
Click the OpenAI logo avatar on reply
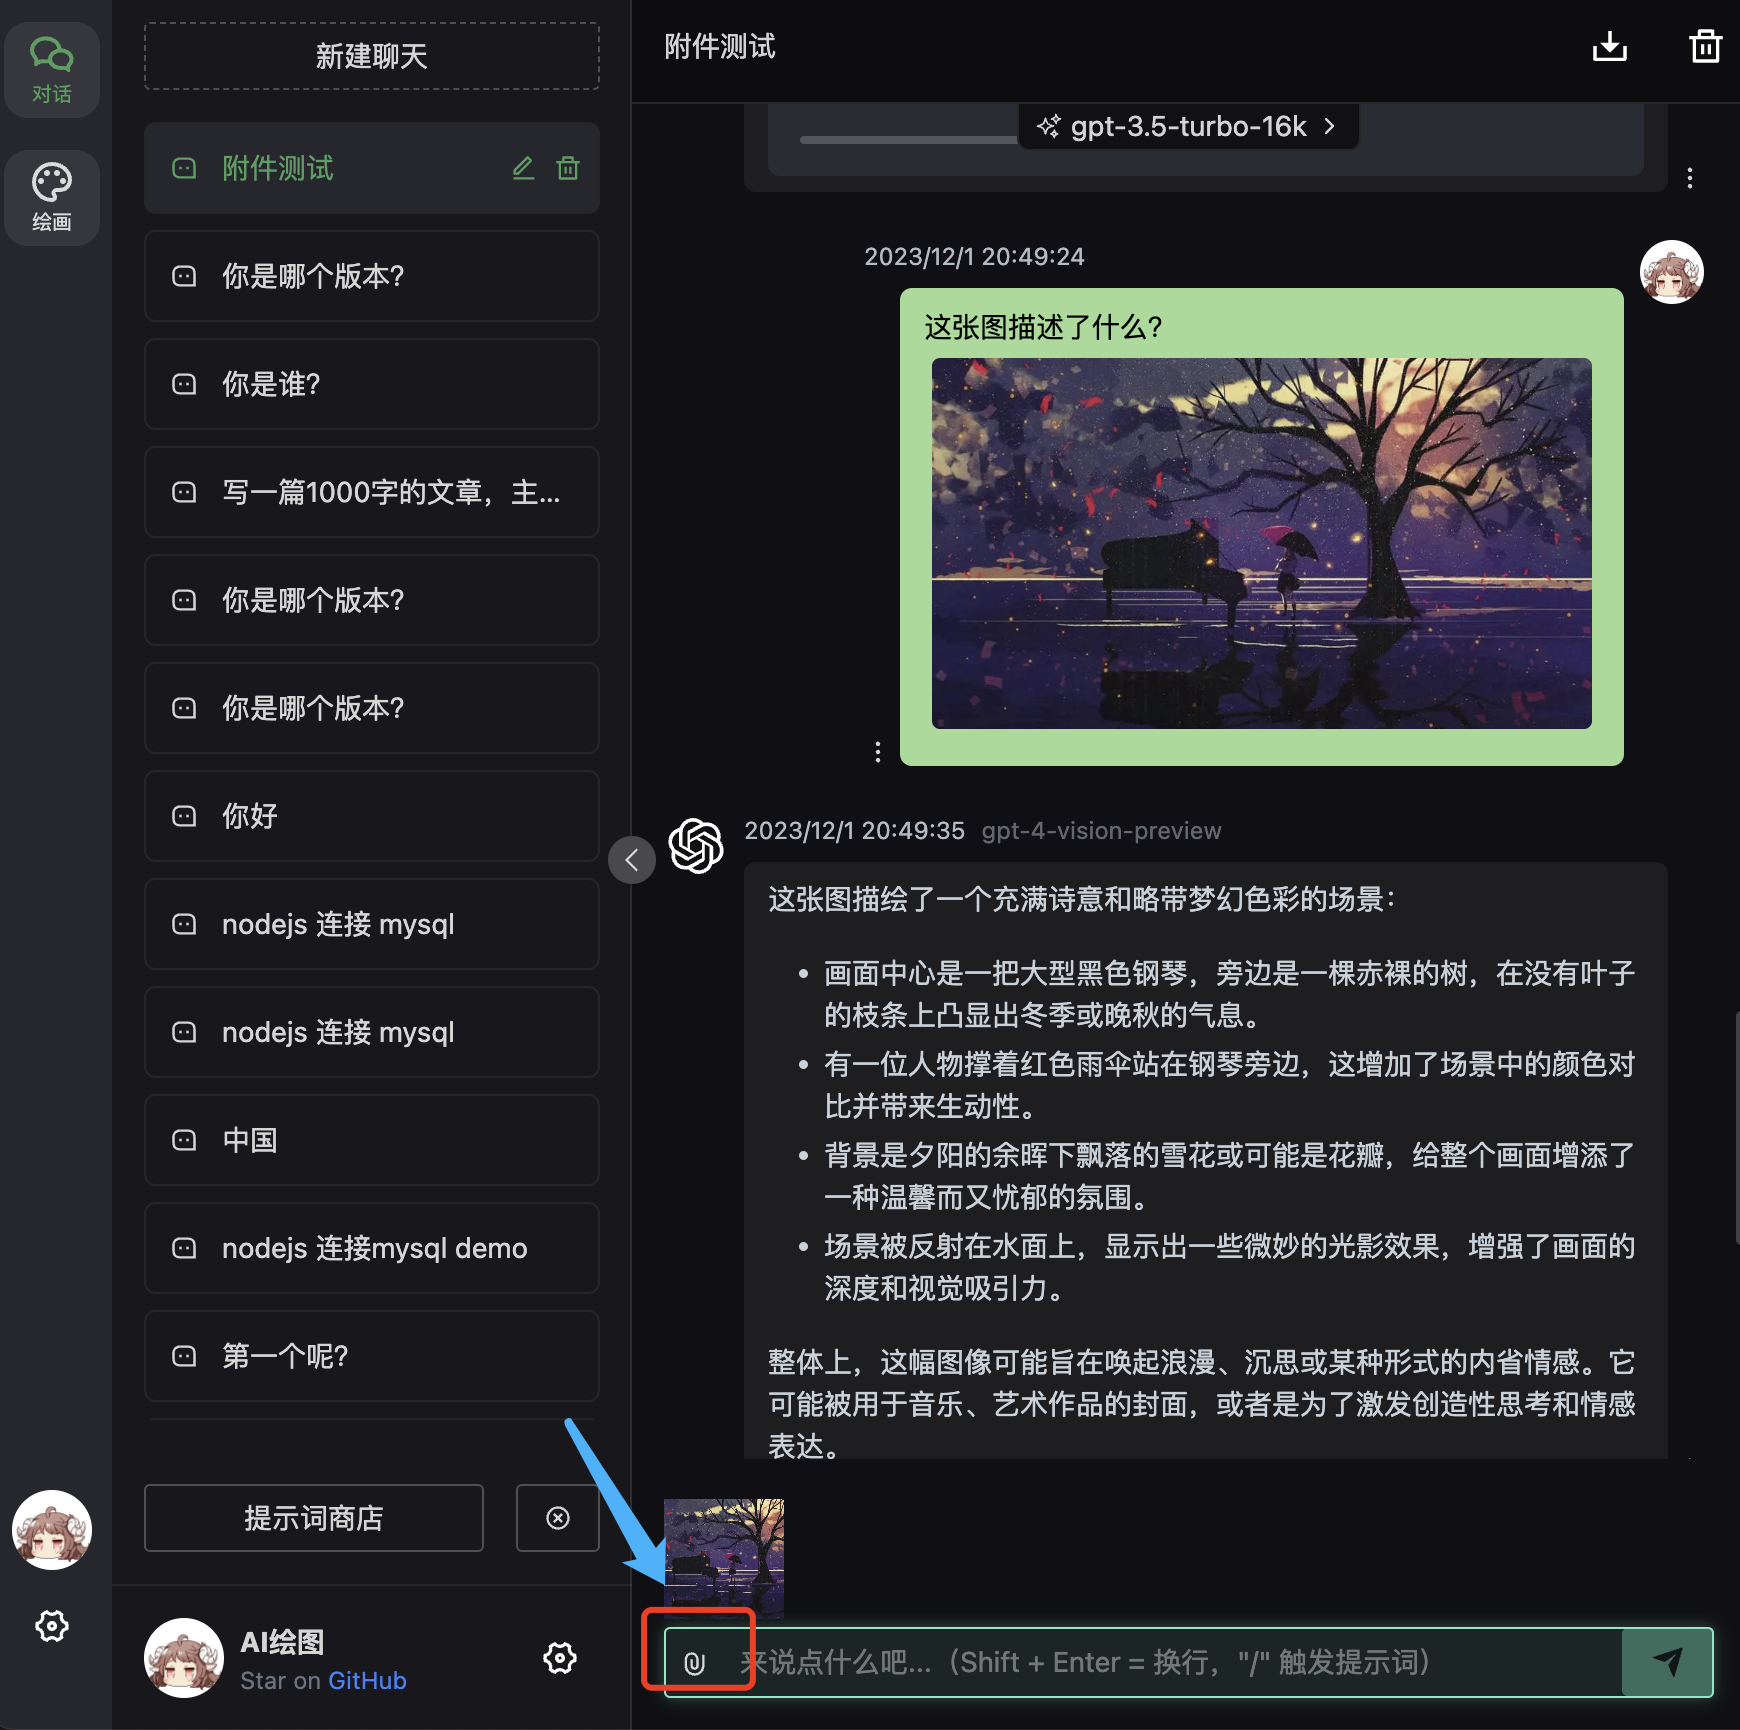[696, 845]
